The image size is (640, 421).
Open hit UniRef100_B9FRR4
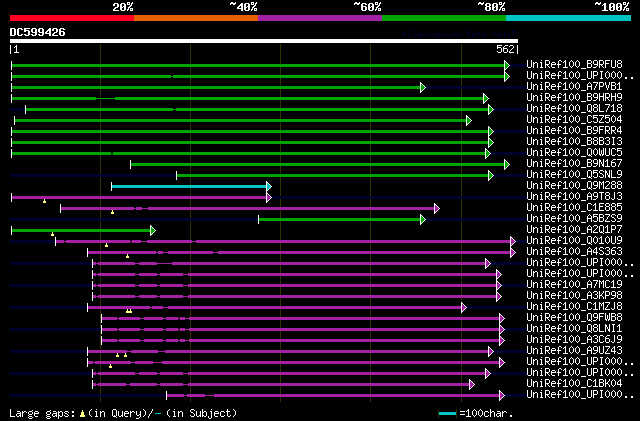pyautogui.click(x=574, y=130)
